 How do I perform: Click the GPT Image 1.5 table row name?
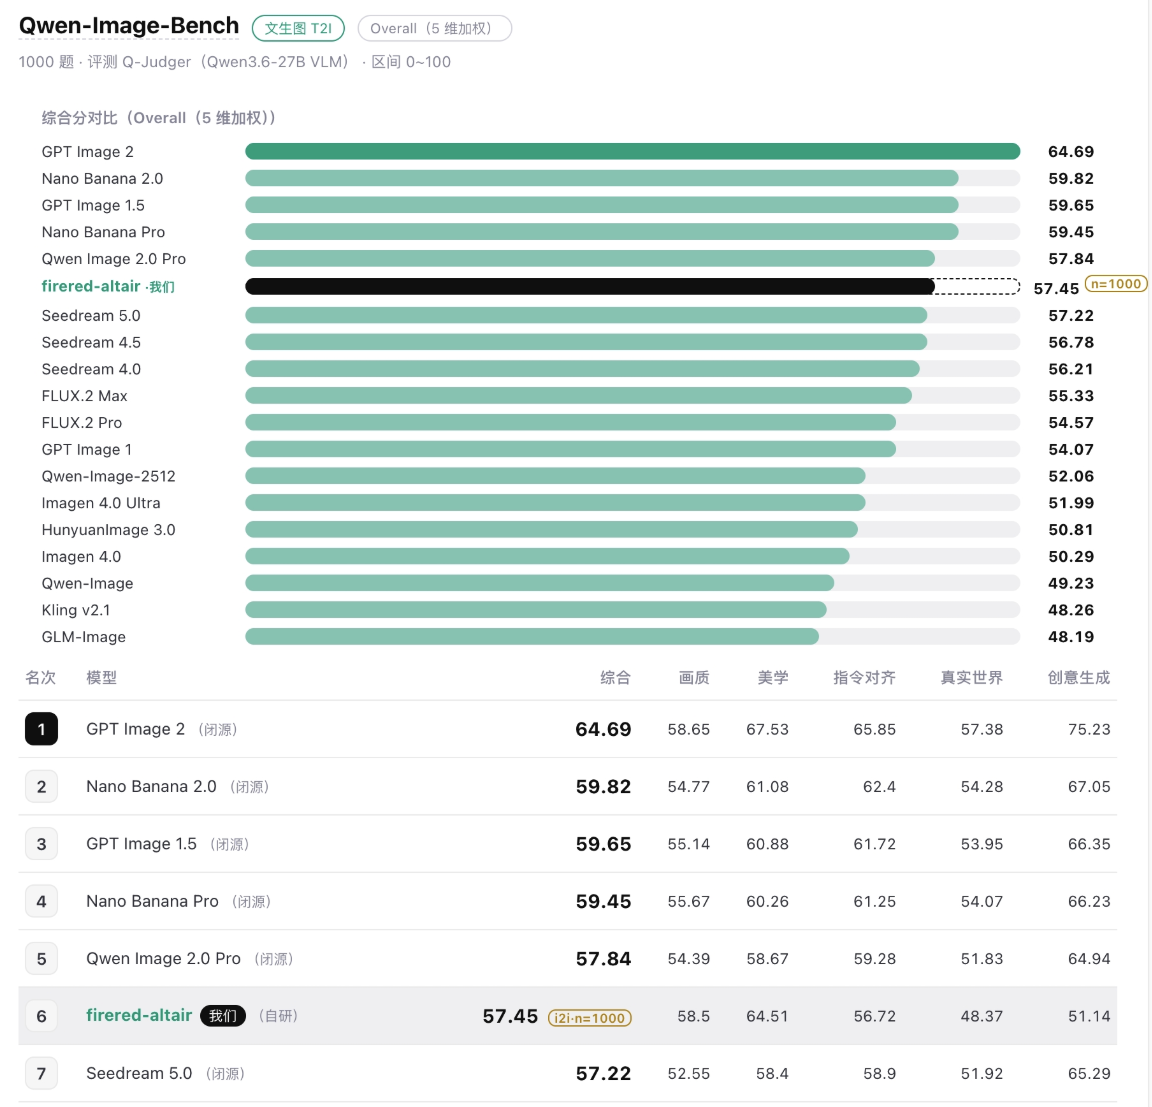click(x=141, y=844)
